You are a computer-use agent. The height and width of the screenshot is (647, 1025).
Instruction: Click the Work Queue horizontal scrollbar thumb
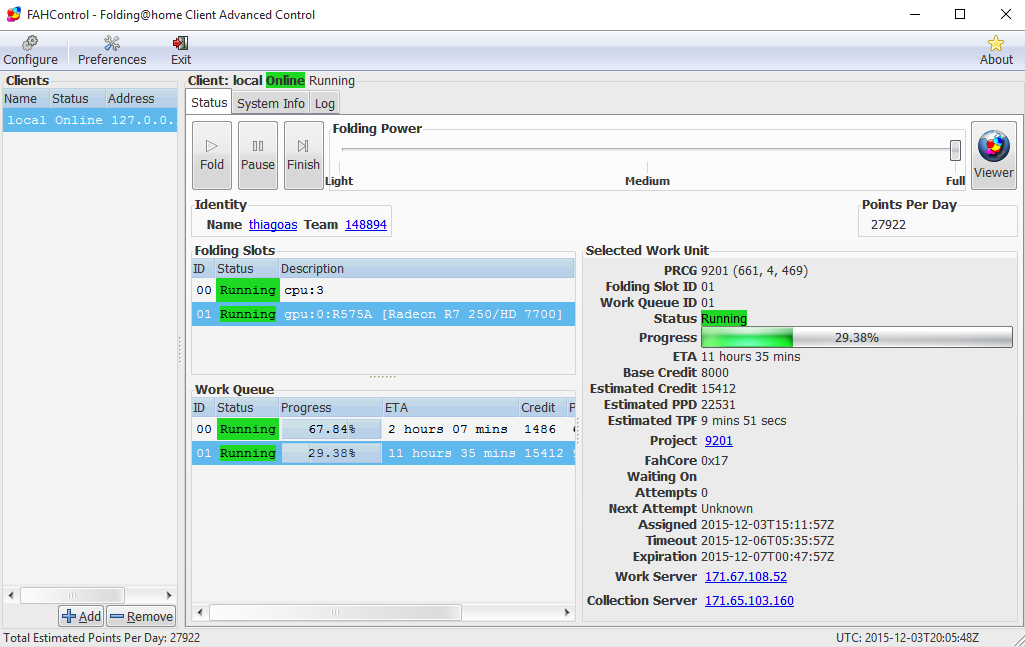point(335,612)
